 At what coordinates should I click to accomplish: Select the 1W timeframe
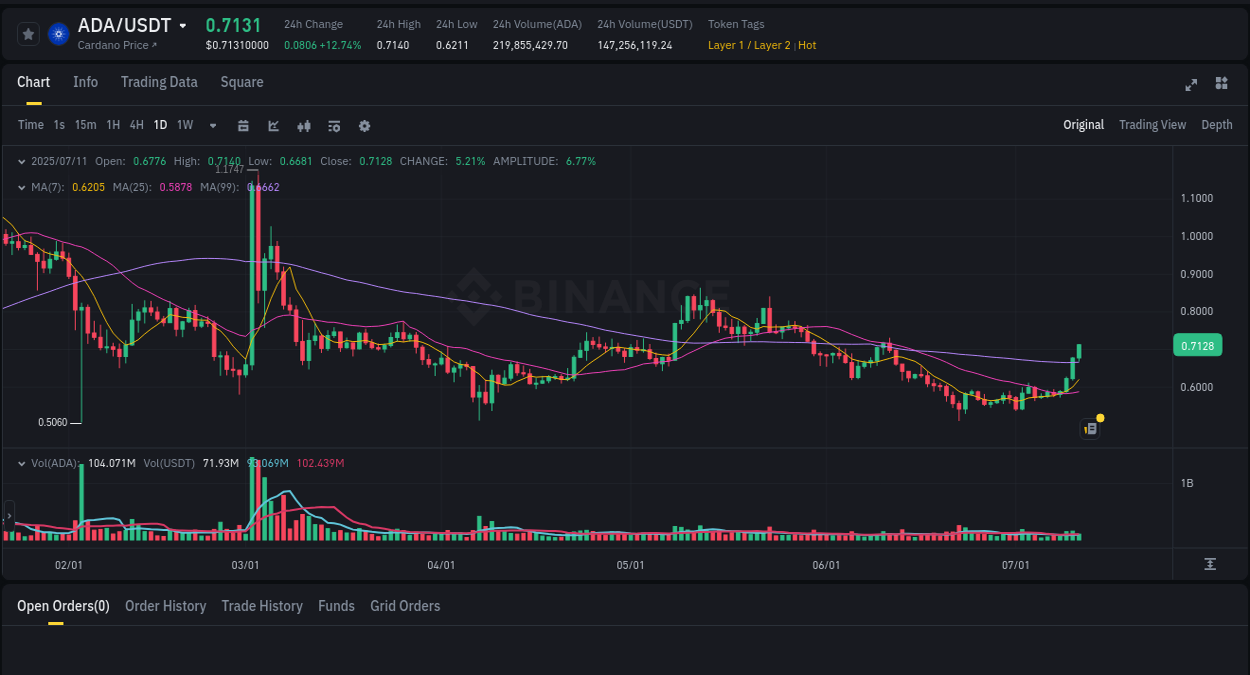[x=184, y=125]
